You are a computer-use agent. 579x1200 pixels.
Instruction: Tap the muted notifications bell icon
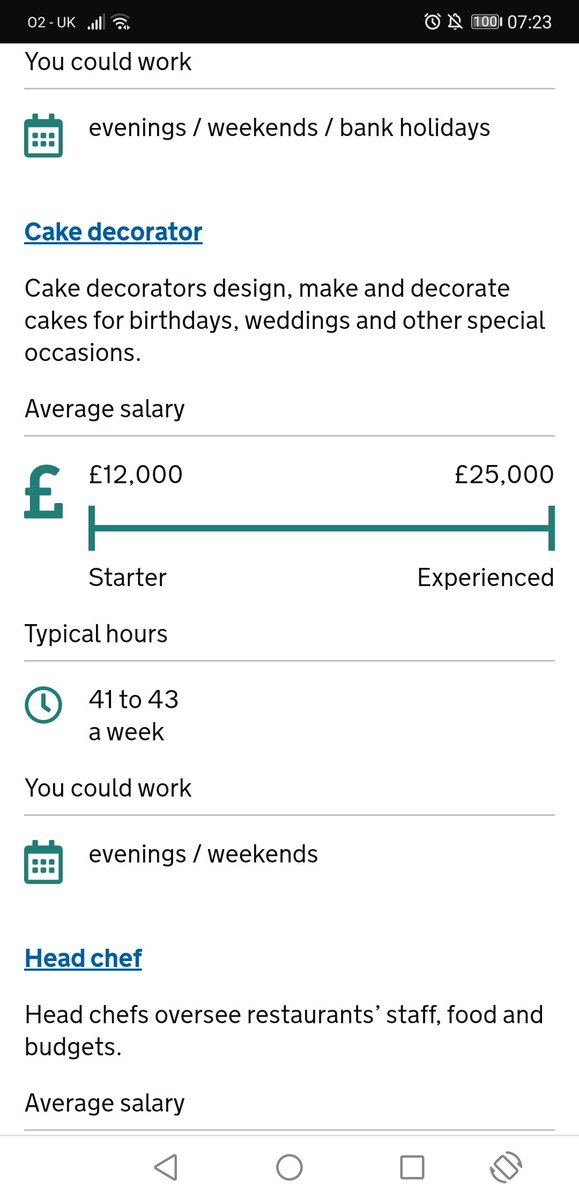coord(456,21)
